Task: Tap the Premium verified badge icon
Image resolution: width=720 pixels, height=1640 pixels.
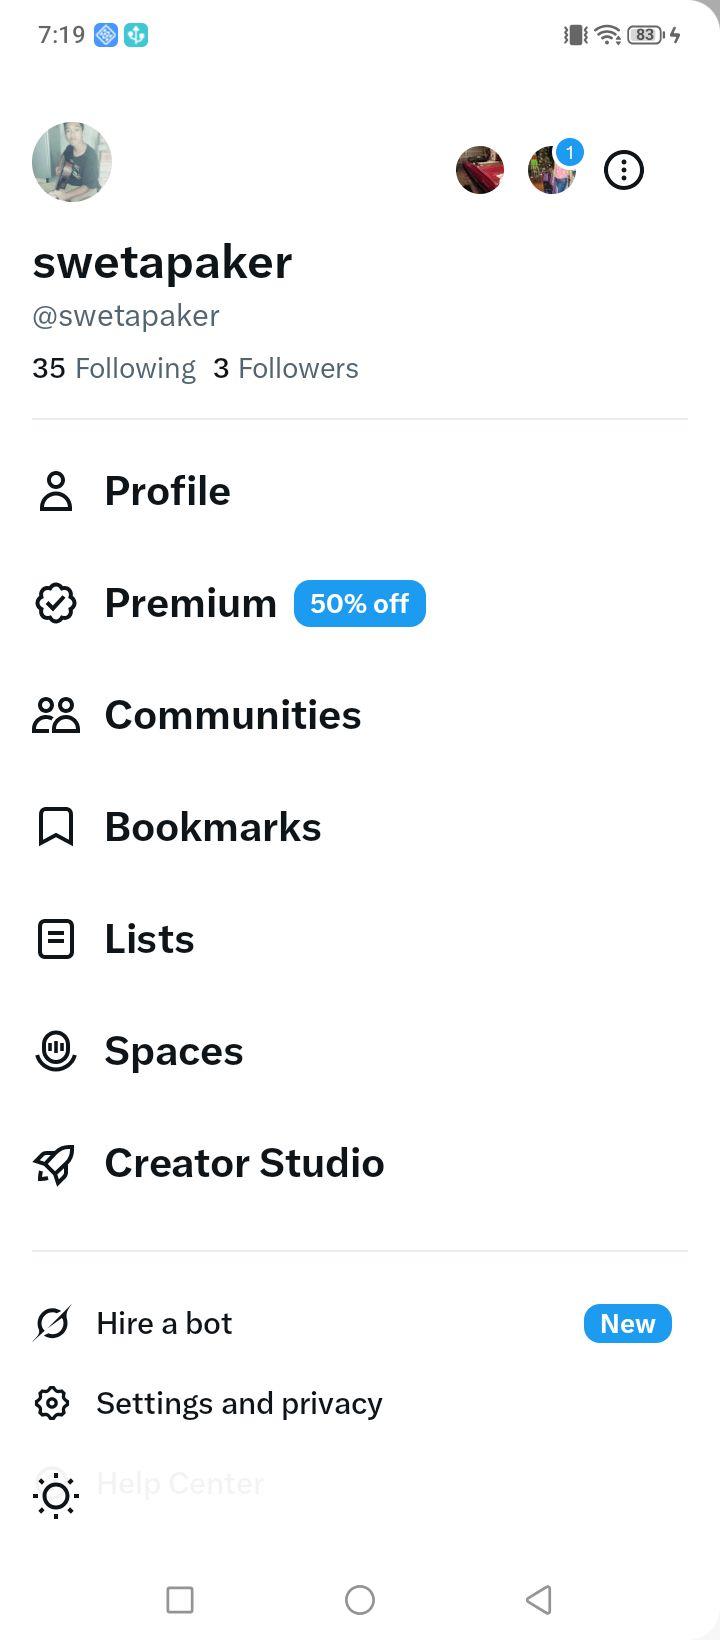Action: point(56,603)
